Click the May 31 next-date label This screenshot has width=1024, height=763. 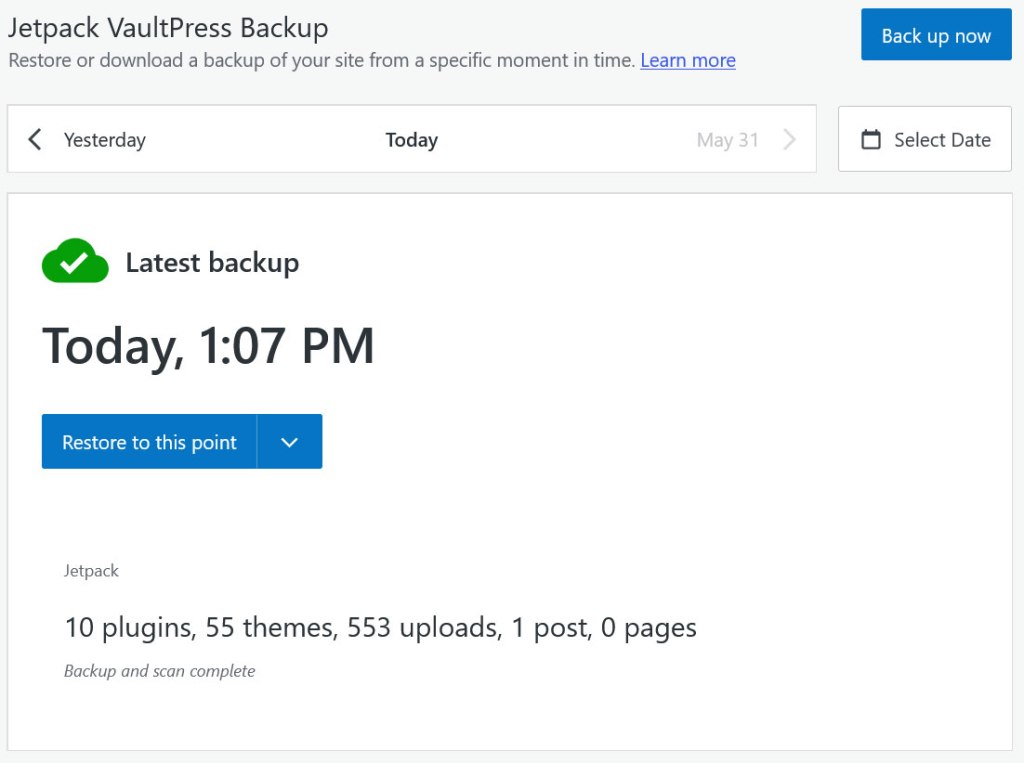coord(728,140)
